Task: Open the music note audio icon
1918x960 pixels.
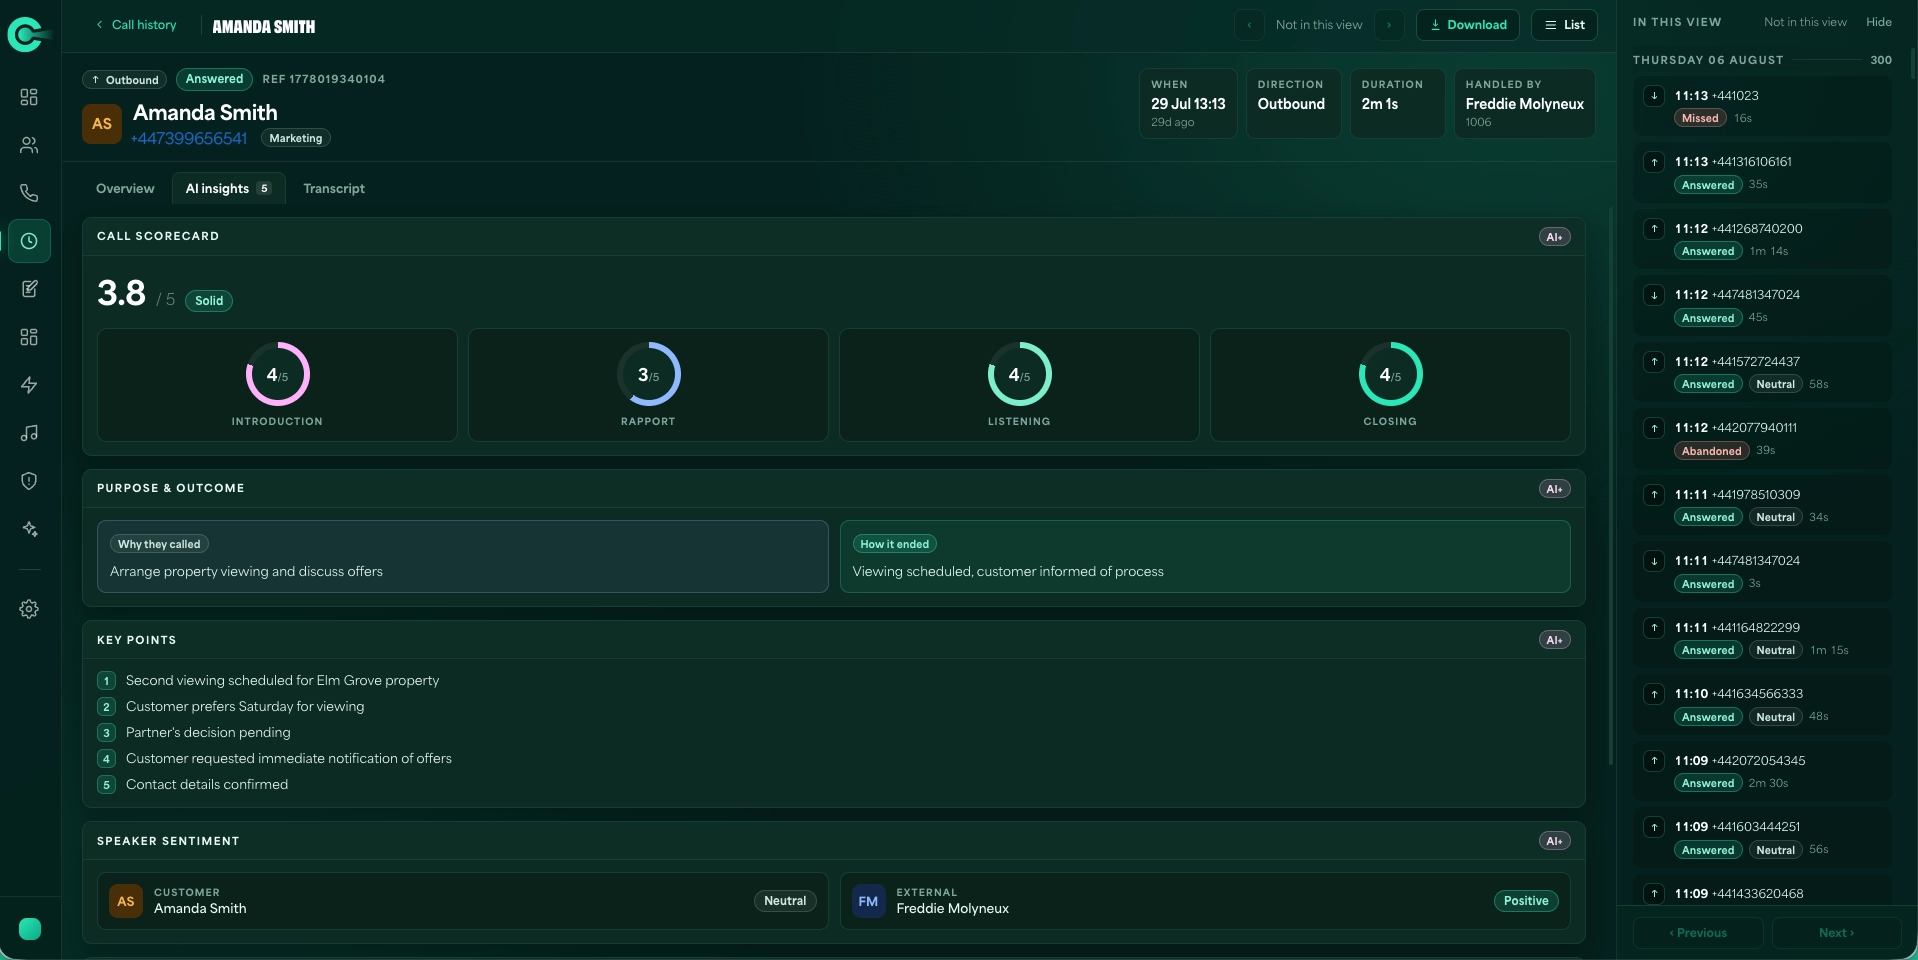Action: click(x=29, y=433)
